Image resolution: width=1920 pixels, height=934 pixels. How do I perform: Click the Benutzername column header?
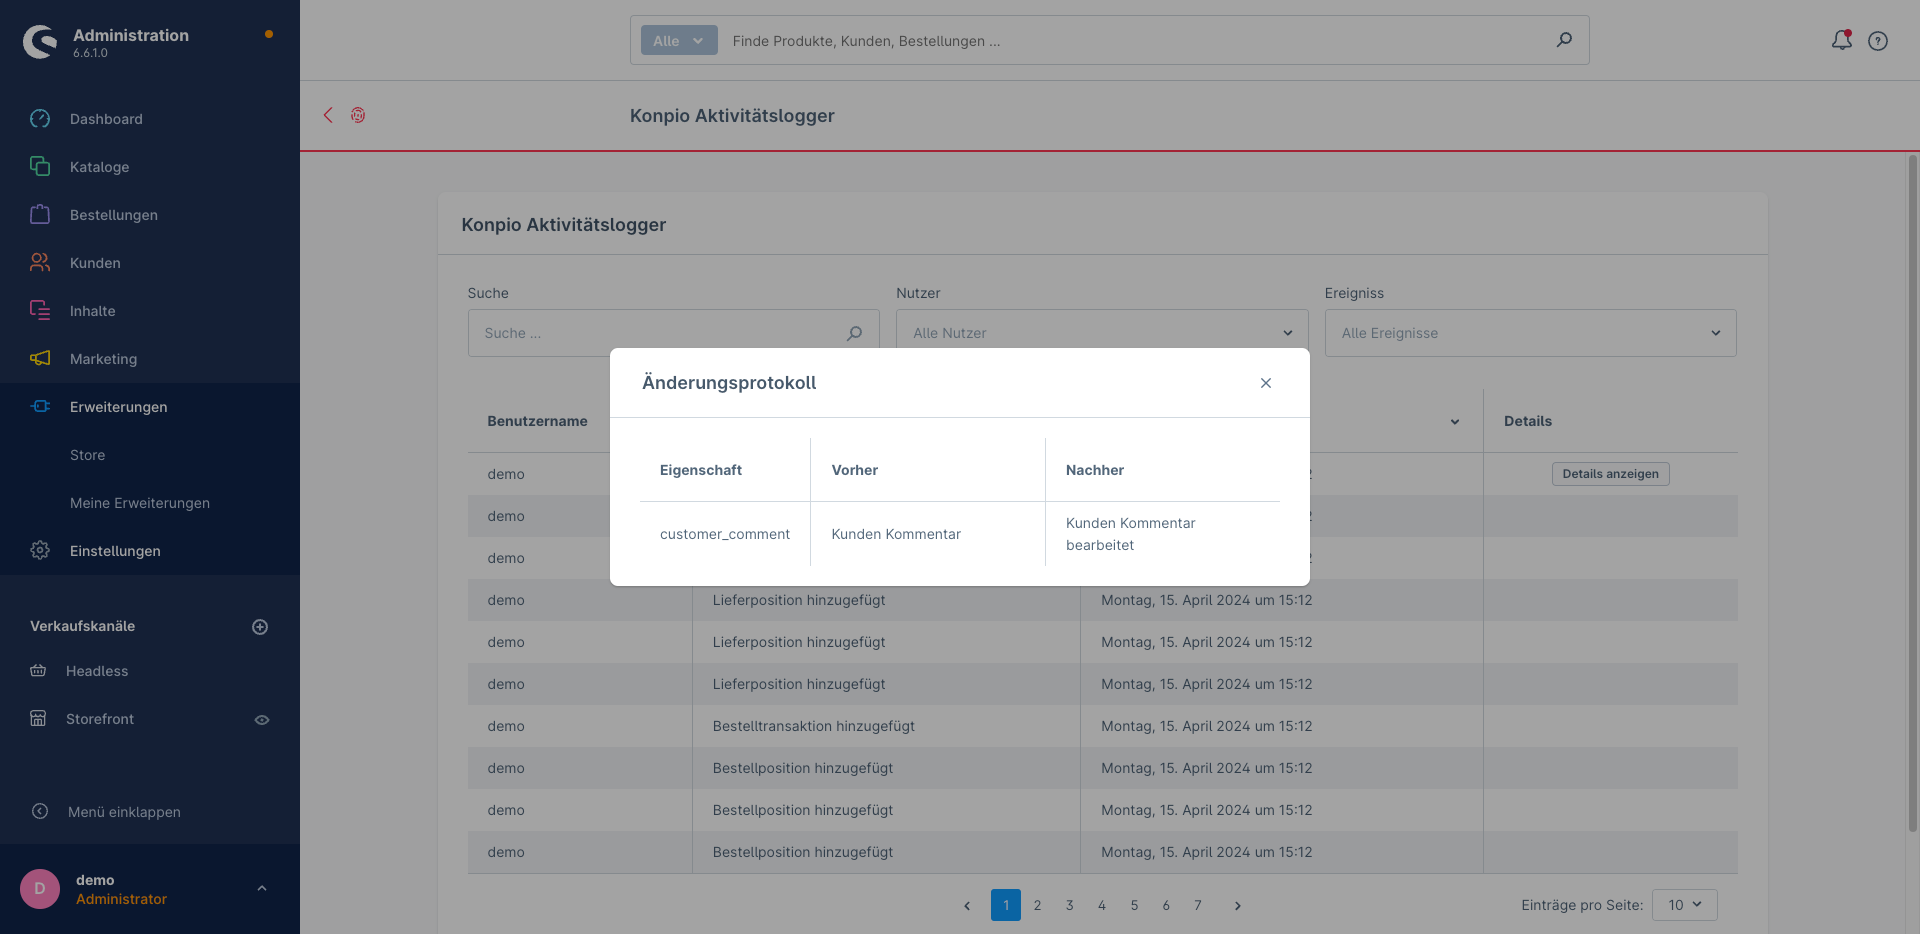537,421
